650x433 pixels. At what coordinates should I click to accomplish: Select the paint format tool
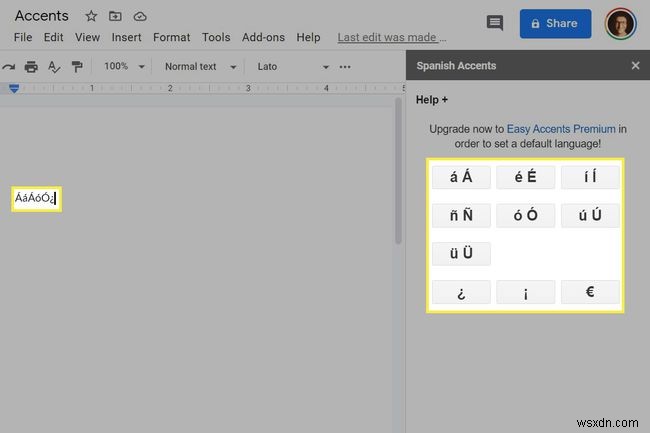click(77, 67)
